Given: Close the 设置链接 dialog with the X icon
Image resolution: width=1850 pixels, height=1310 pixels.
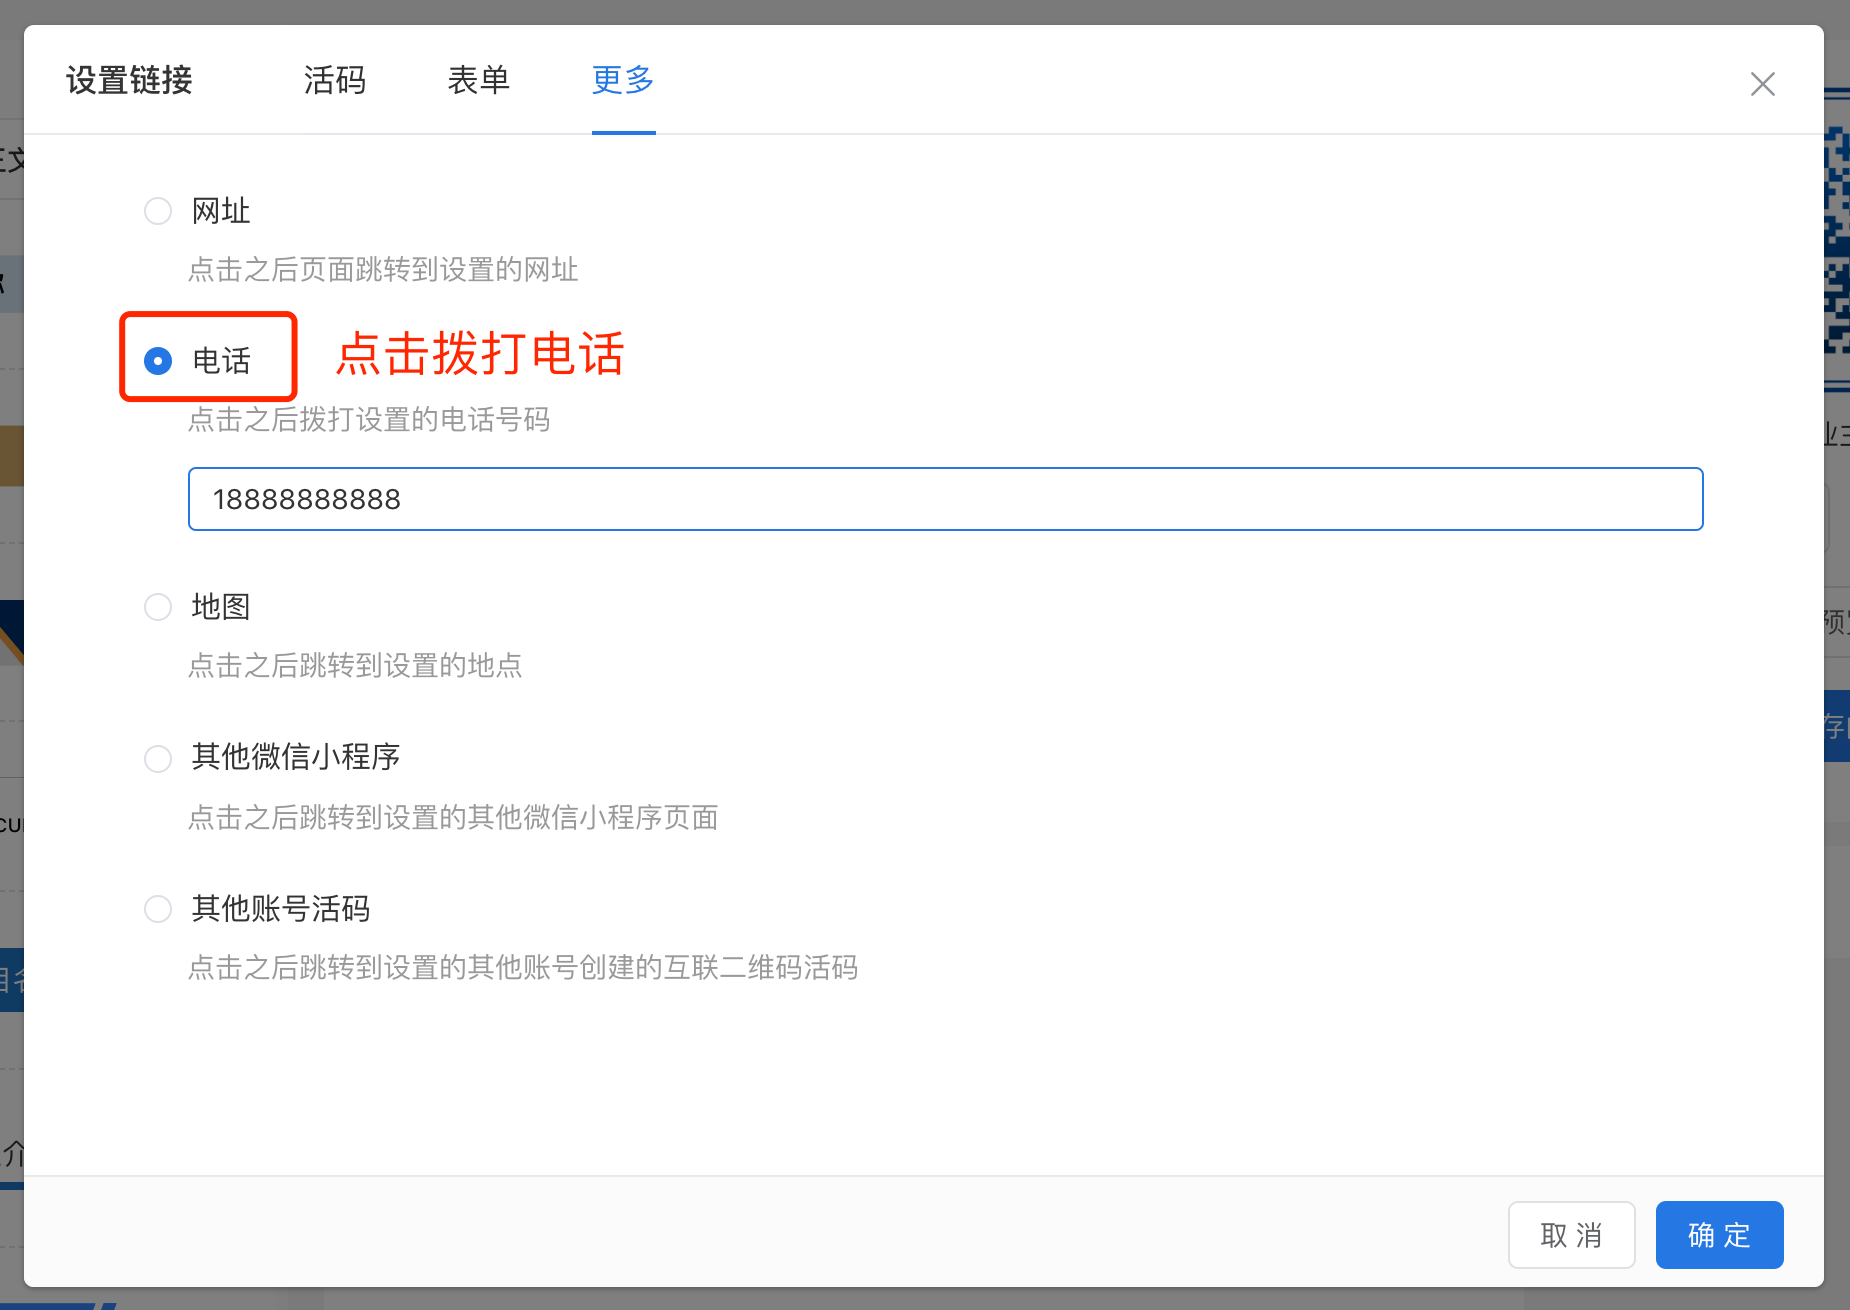Looking at the screenshot, I should pos(1762,84).
